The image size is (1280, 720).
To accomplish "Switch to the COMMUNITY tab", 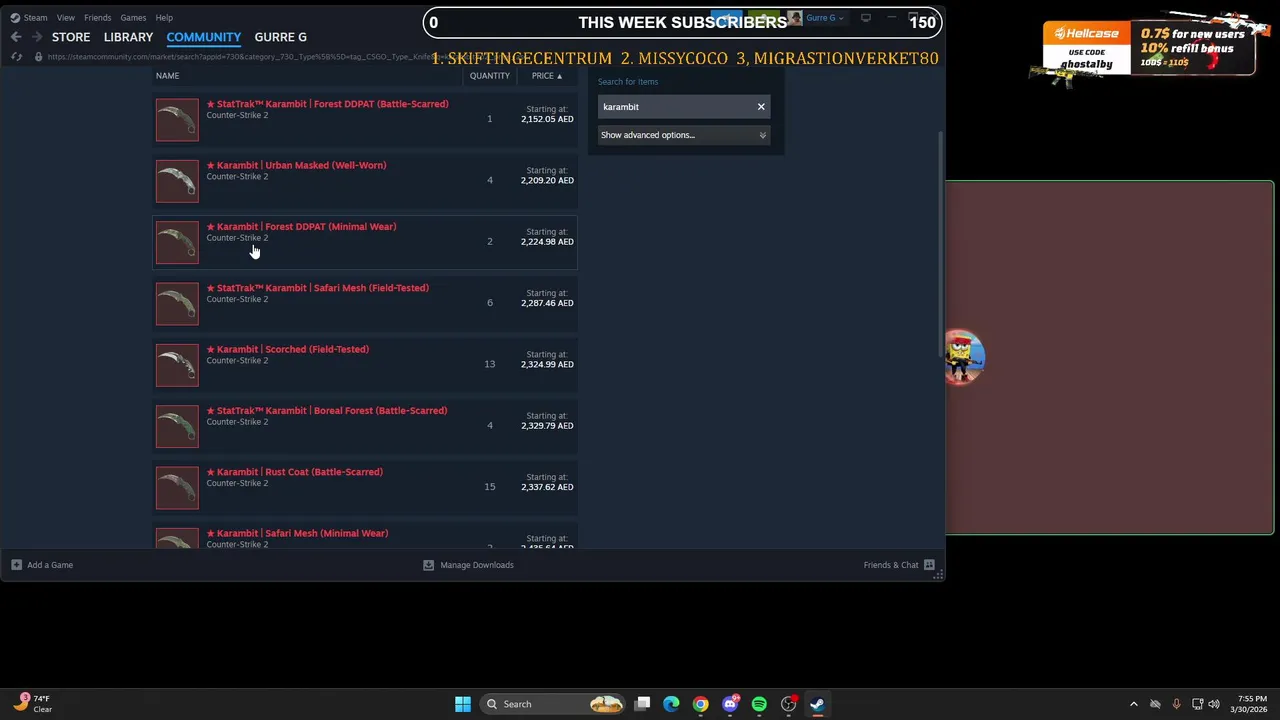I will click(204, 37).
